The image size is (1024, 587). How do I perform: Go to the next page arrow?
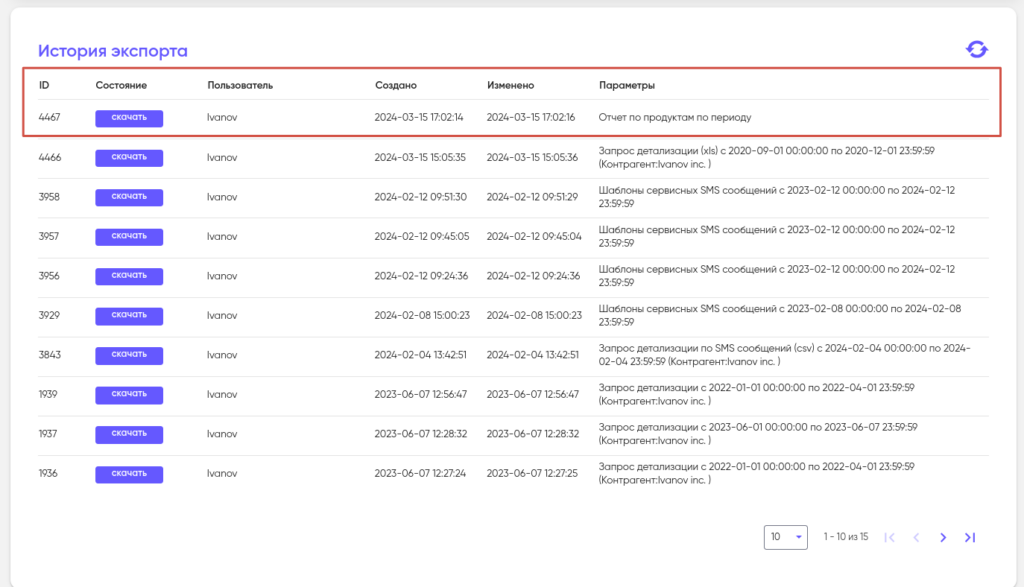[943, 538]
